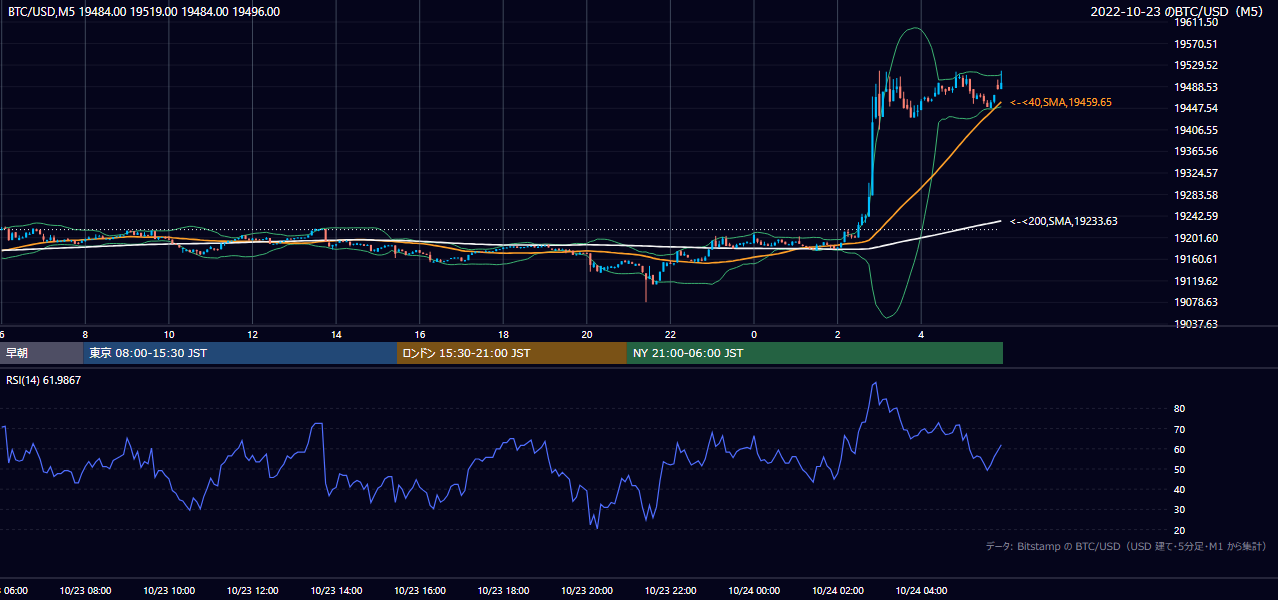Image resolution: width=1278 pixels, height=600 pixels.
Task: Click RSI axis level 80
Action: coord(1179,409)
